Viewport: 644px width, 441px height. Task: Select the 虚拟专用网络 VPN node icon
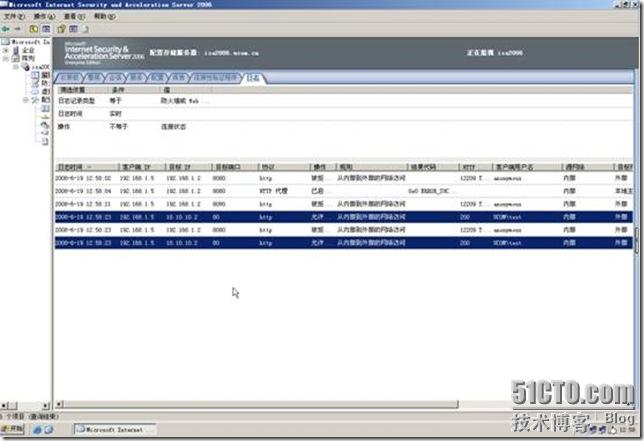pos(36,91)
